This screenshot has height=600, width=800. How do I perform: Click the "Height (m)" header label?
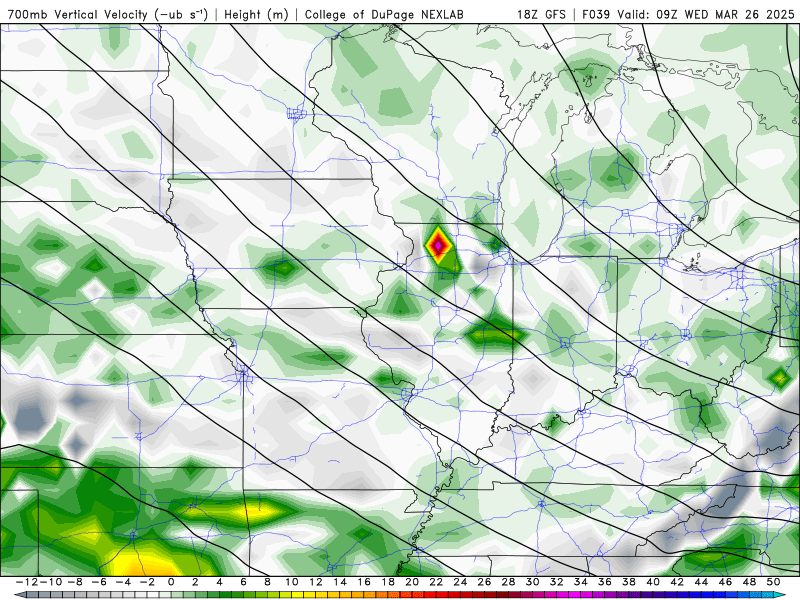[257, 14]
